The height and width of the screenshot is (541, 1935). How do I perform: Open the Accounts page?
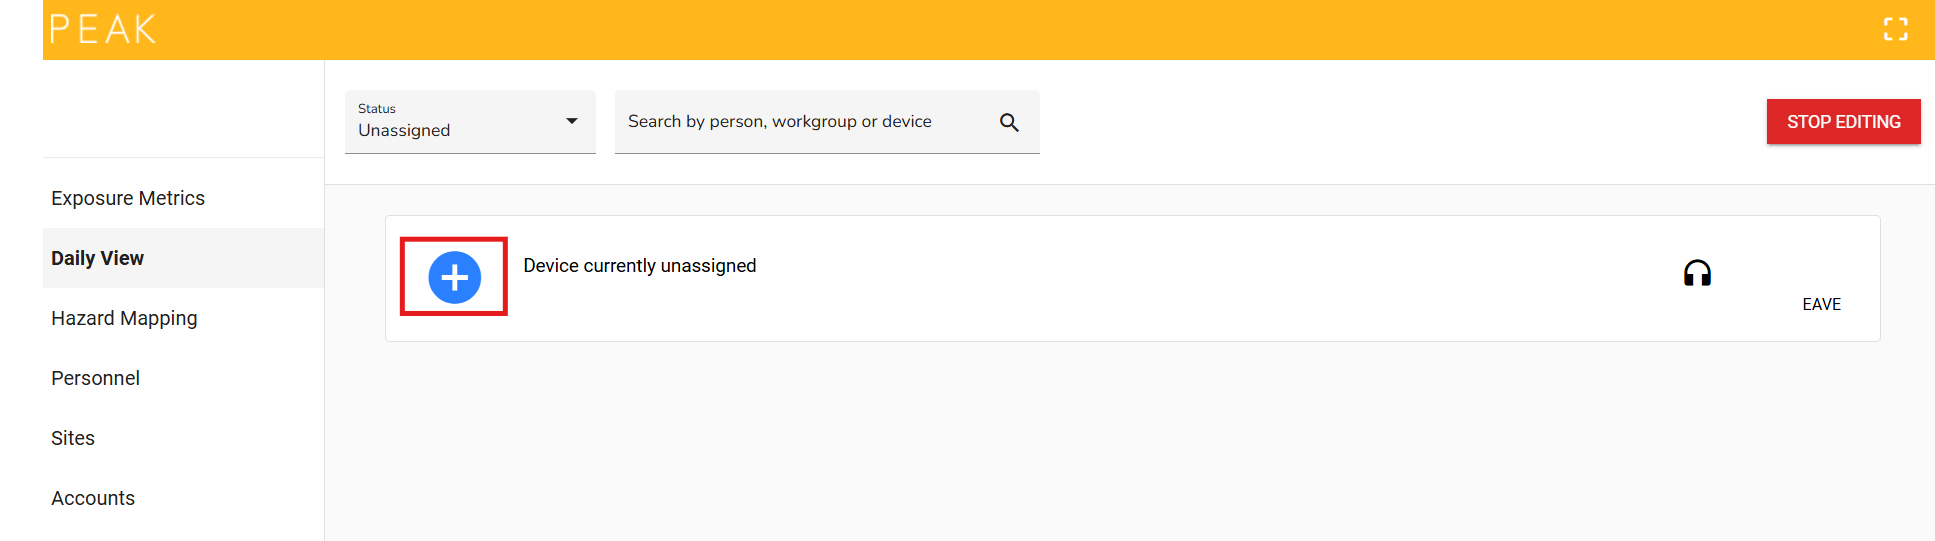[183, 498]
